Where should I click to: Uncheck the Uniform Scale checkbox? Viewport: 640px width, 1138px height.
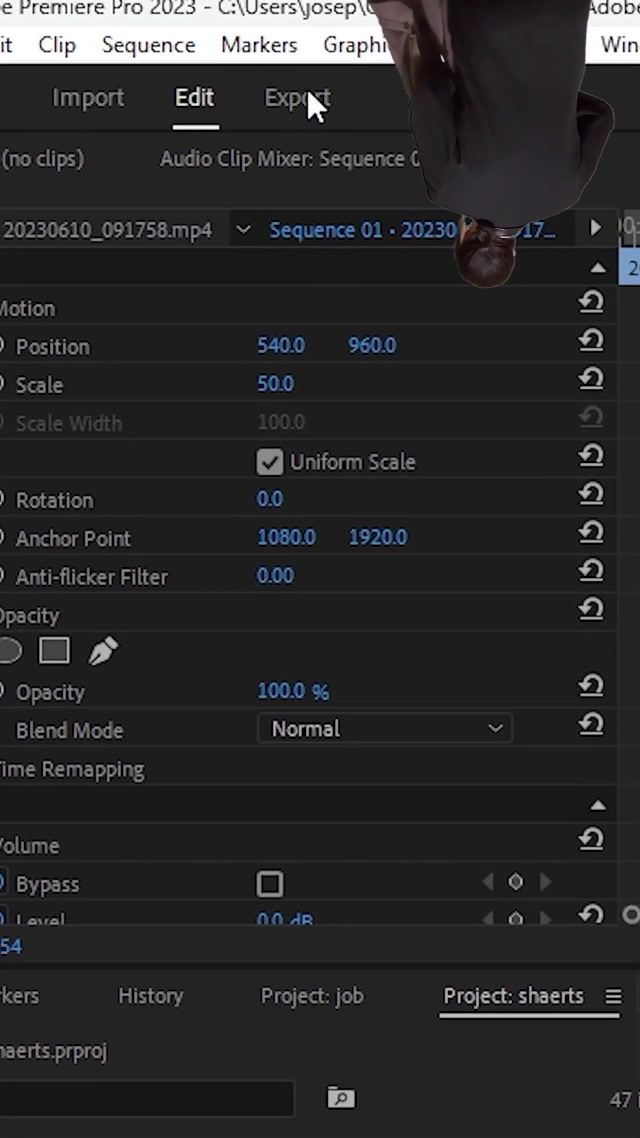click(x=269, y=462)
